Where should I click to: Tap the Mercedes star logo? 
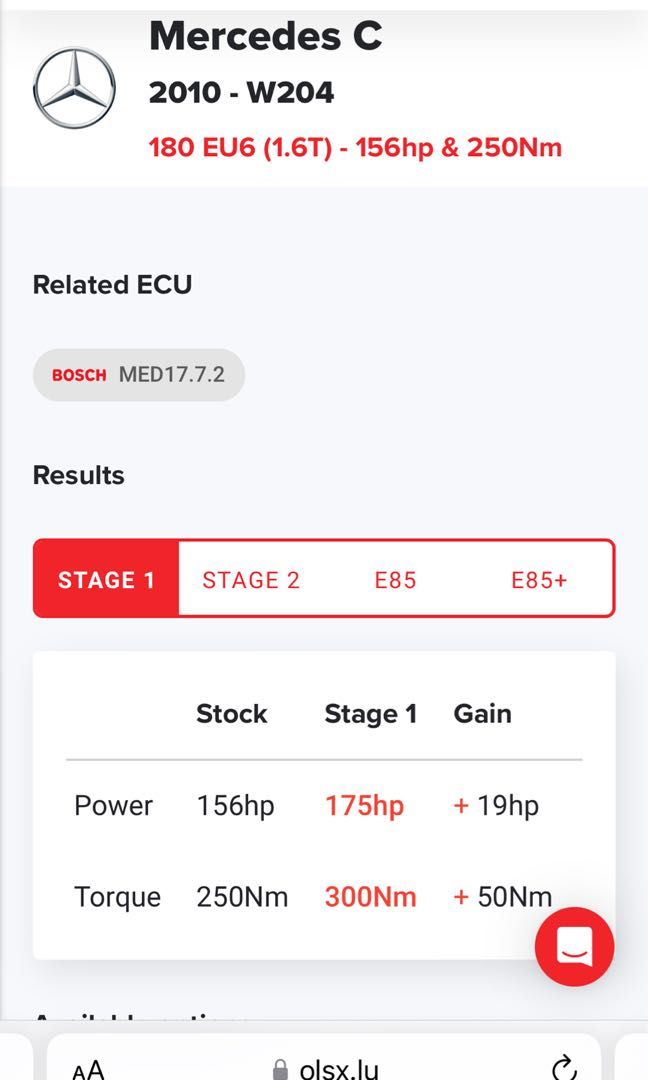point(74,87)
